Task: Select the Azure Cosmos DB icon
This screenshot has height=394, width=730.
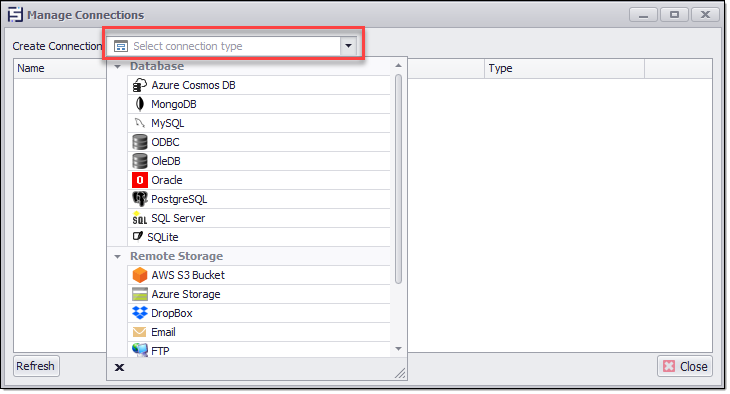Action: point(139,85)
